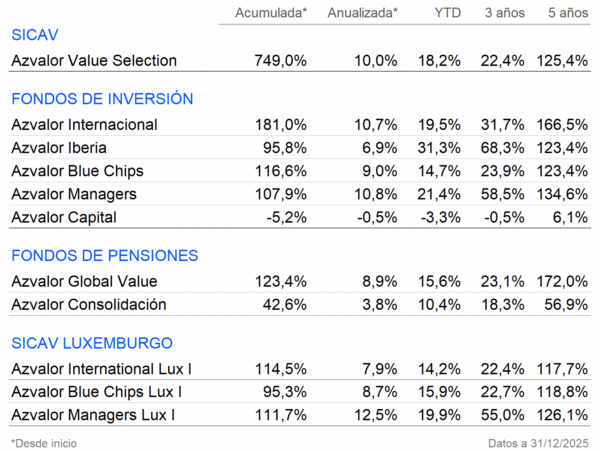This screenshot has width=600, height=451.
Task: Click the Azvalor Internacional fund name
Action: 84,125
